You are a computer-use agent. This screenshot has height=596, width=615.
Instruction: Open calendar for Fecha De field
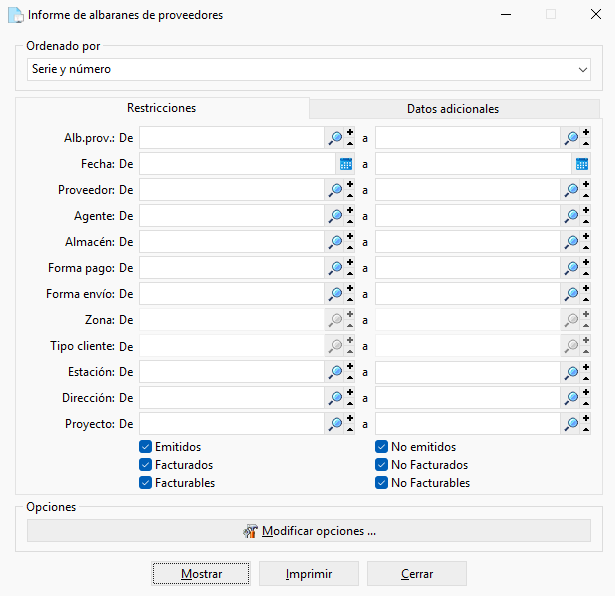coord(346,164)
